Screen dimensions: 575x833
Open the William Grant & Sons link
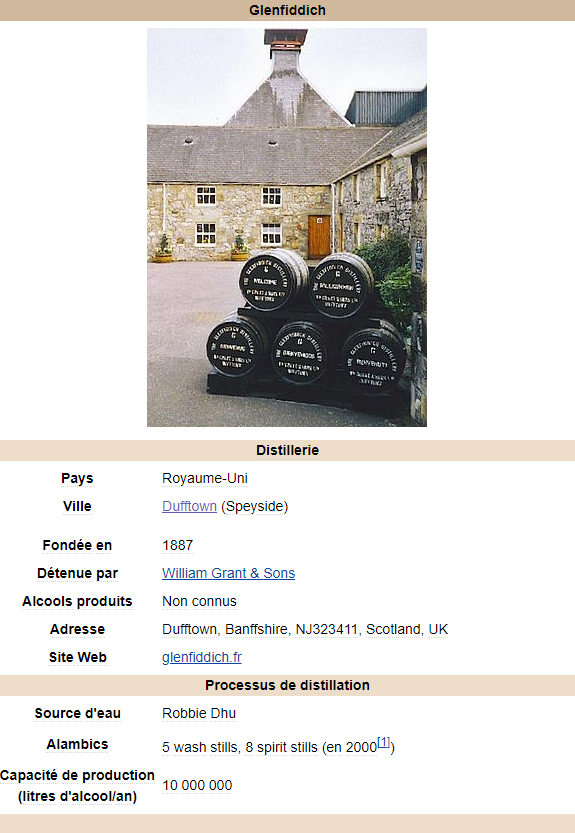click(229, 573)
